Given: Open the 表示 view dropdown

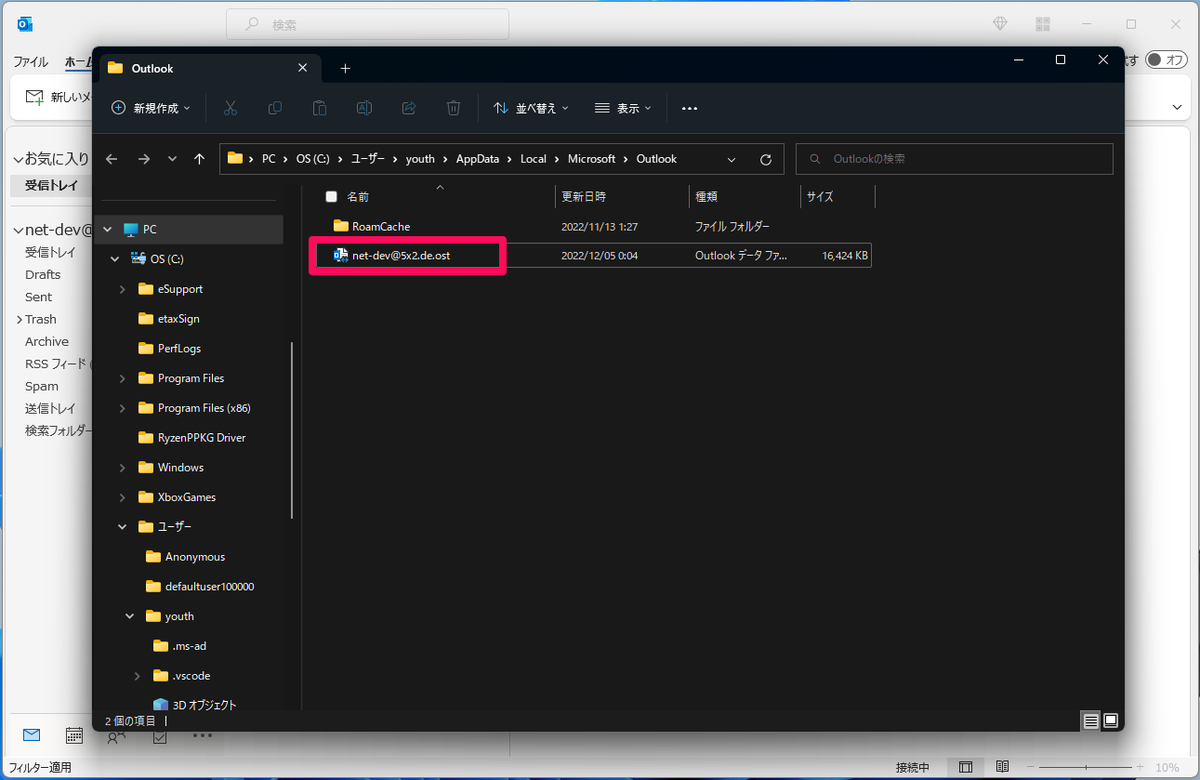Looking at the screenshot, I should (623, 108).
